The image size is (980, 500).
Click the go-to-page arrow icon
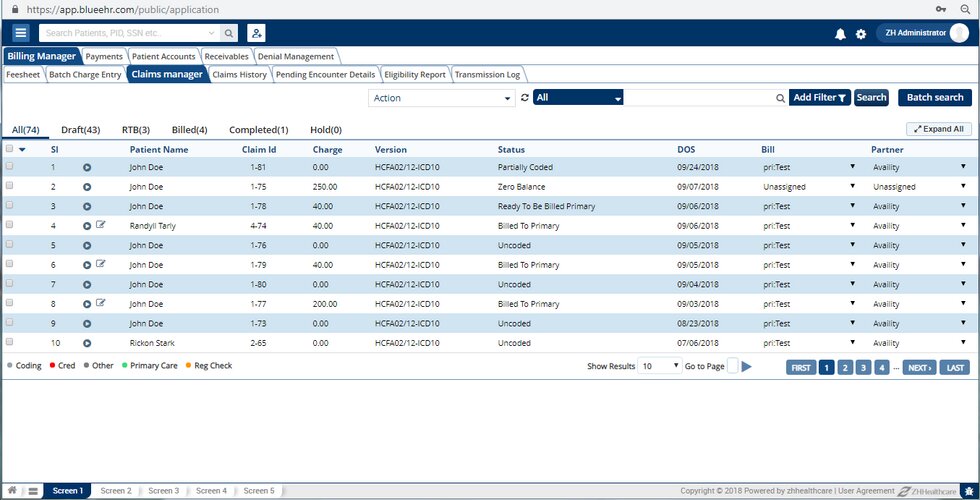tap(747, 367)
